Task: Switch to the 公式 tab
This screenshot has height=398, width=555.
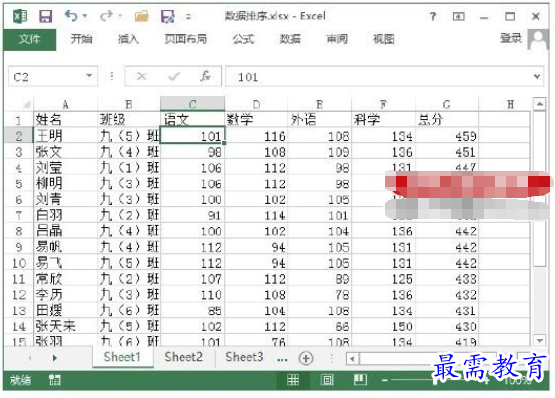Action: (243, 39)
